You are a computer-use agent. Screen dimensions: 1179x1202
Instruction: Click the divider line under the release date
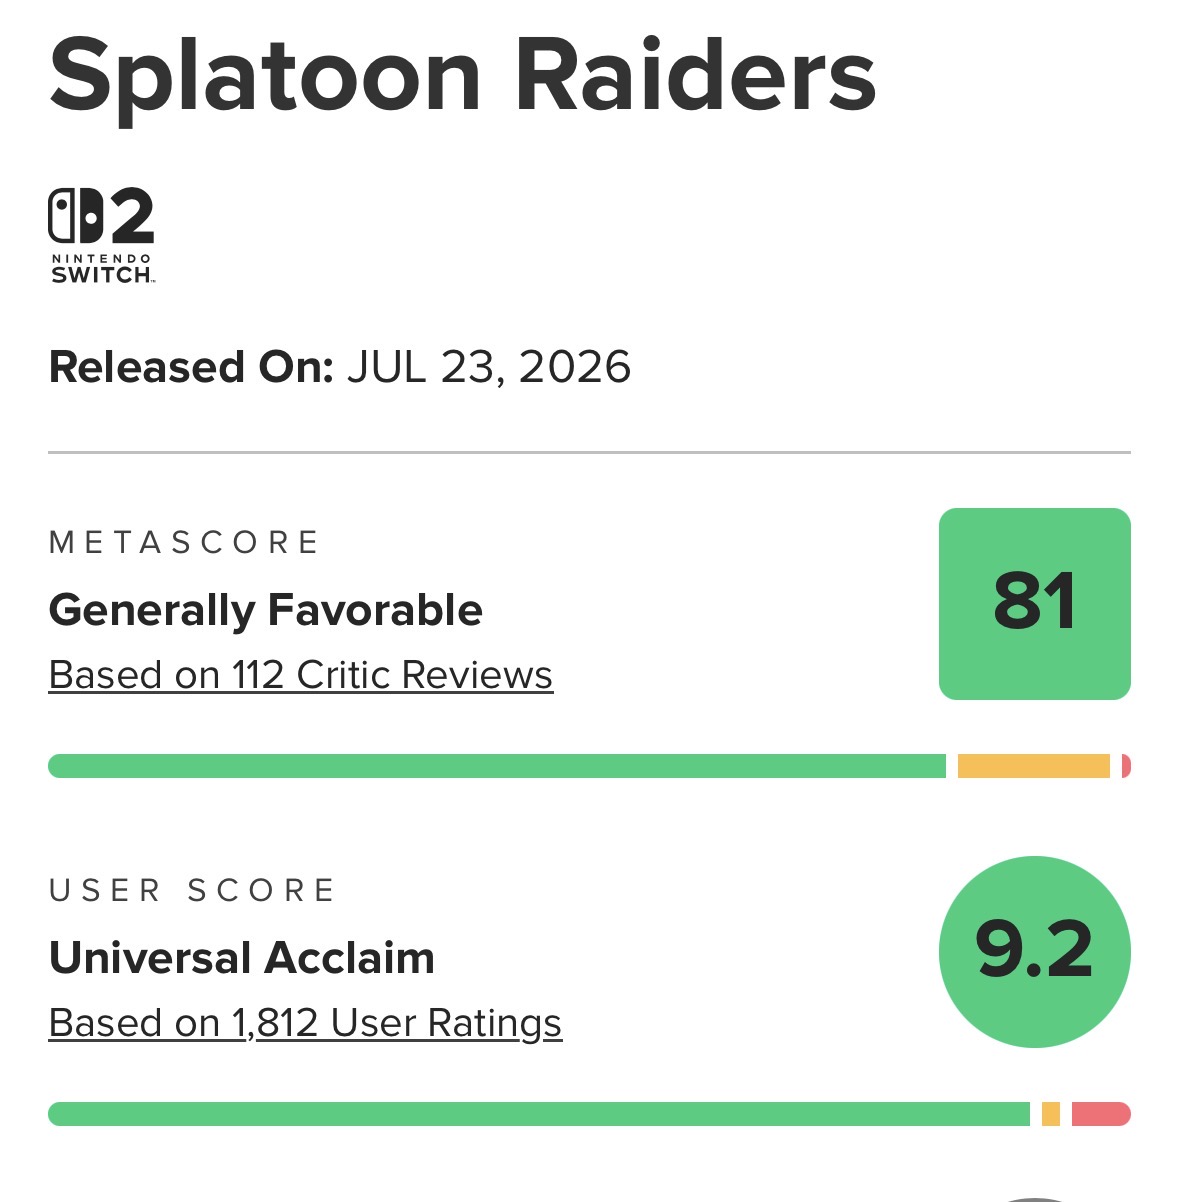pyautogui.click(x=589, y=453)
